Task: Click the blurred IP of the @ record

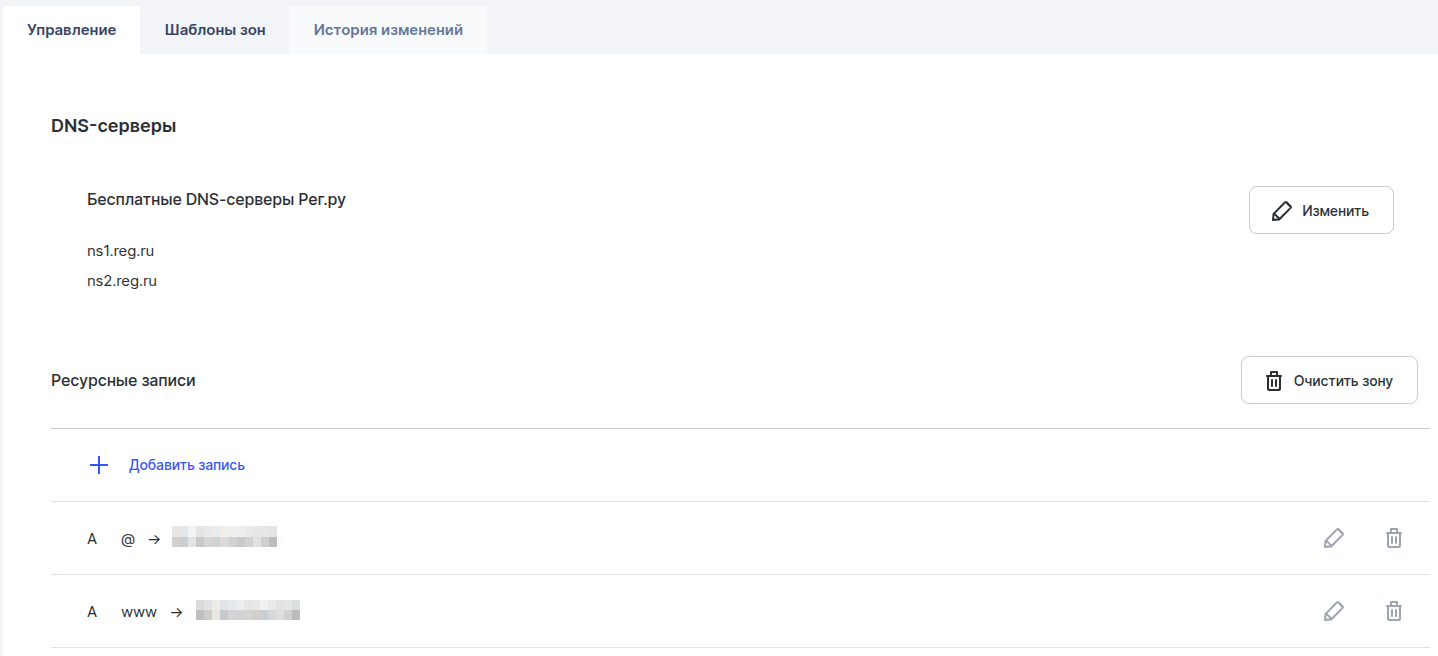Action: click(224, 539)
